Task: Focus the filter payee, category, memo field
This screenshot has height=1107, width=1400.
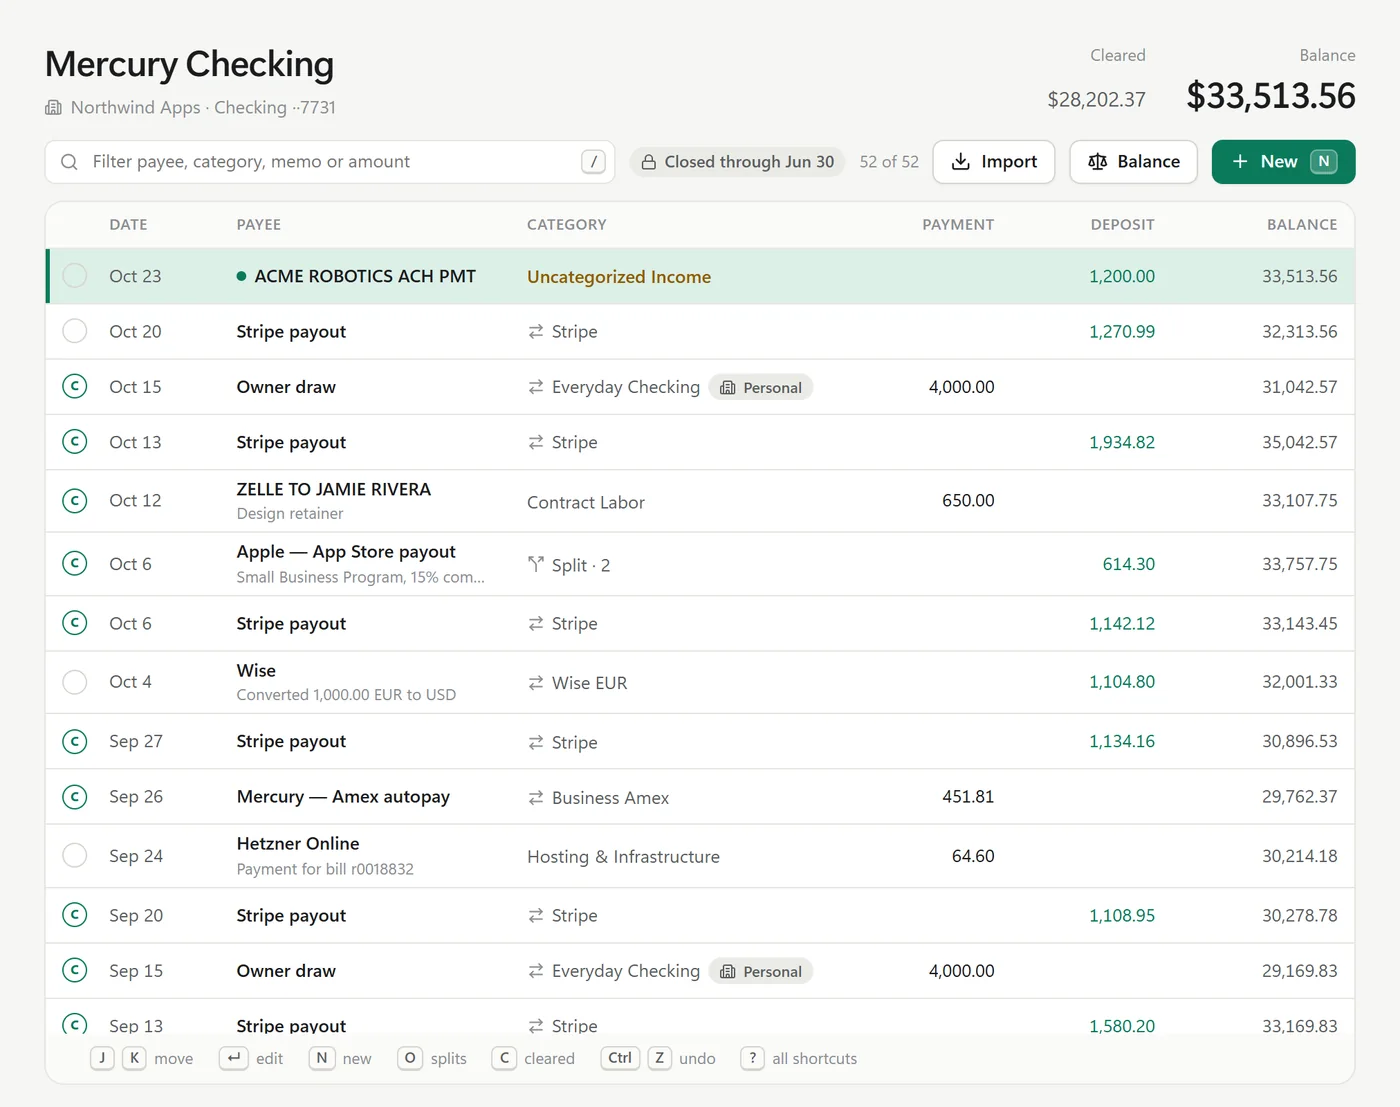Action: pyautogui.click(x=330, y=162)
